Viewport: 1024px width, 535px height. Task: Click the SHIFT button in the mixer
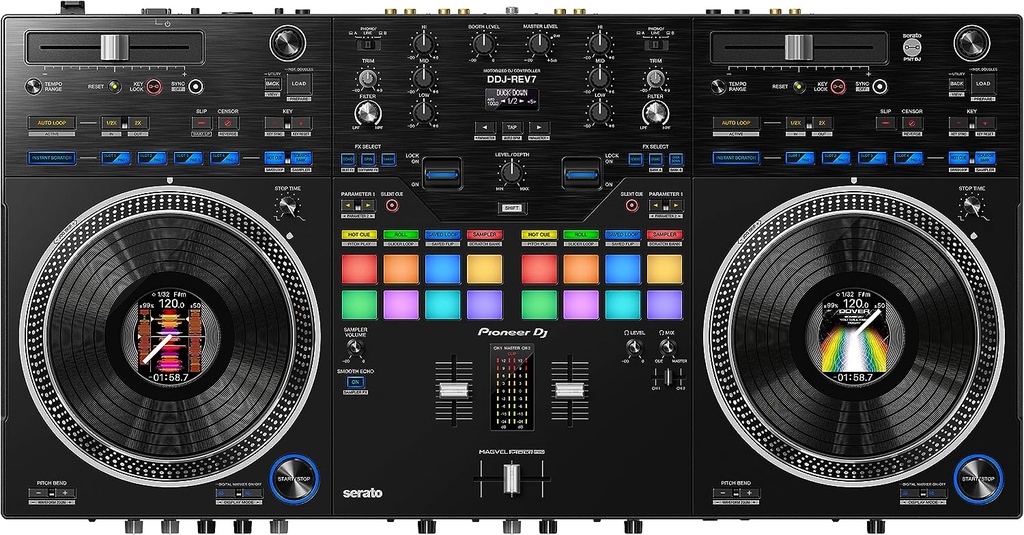(512, 208)
